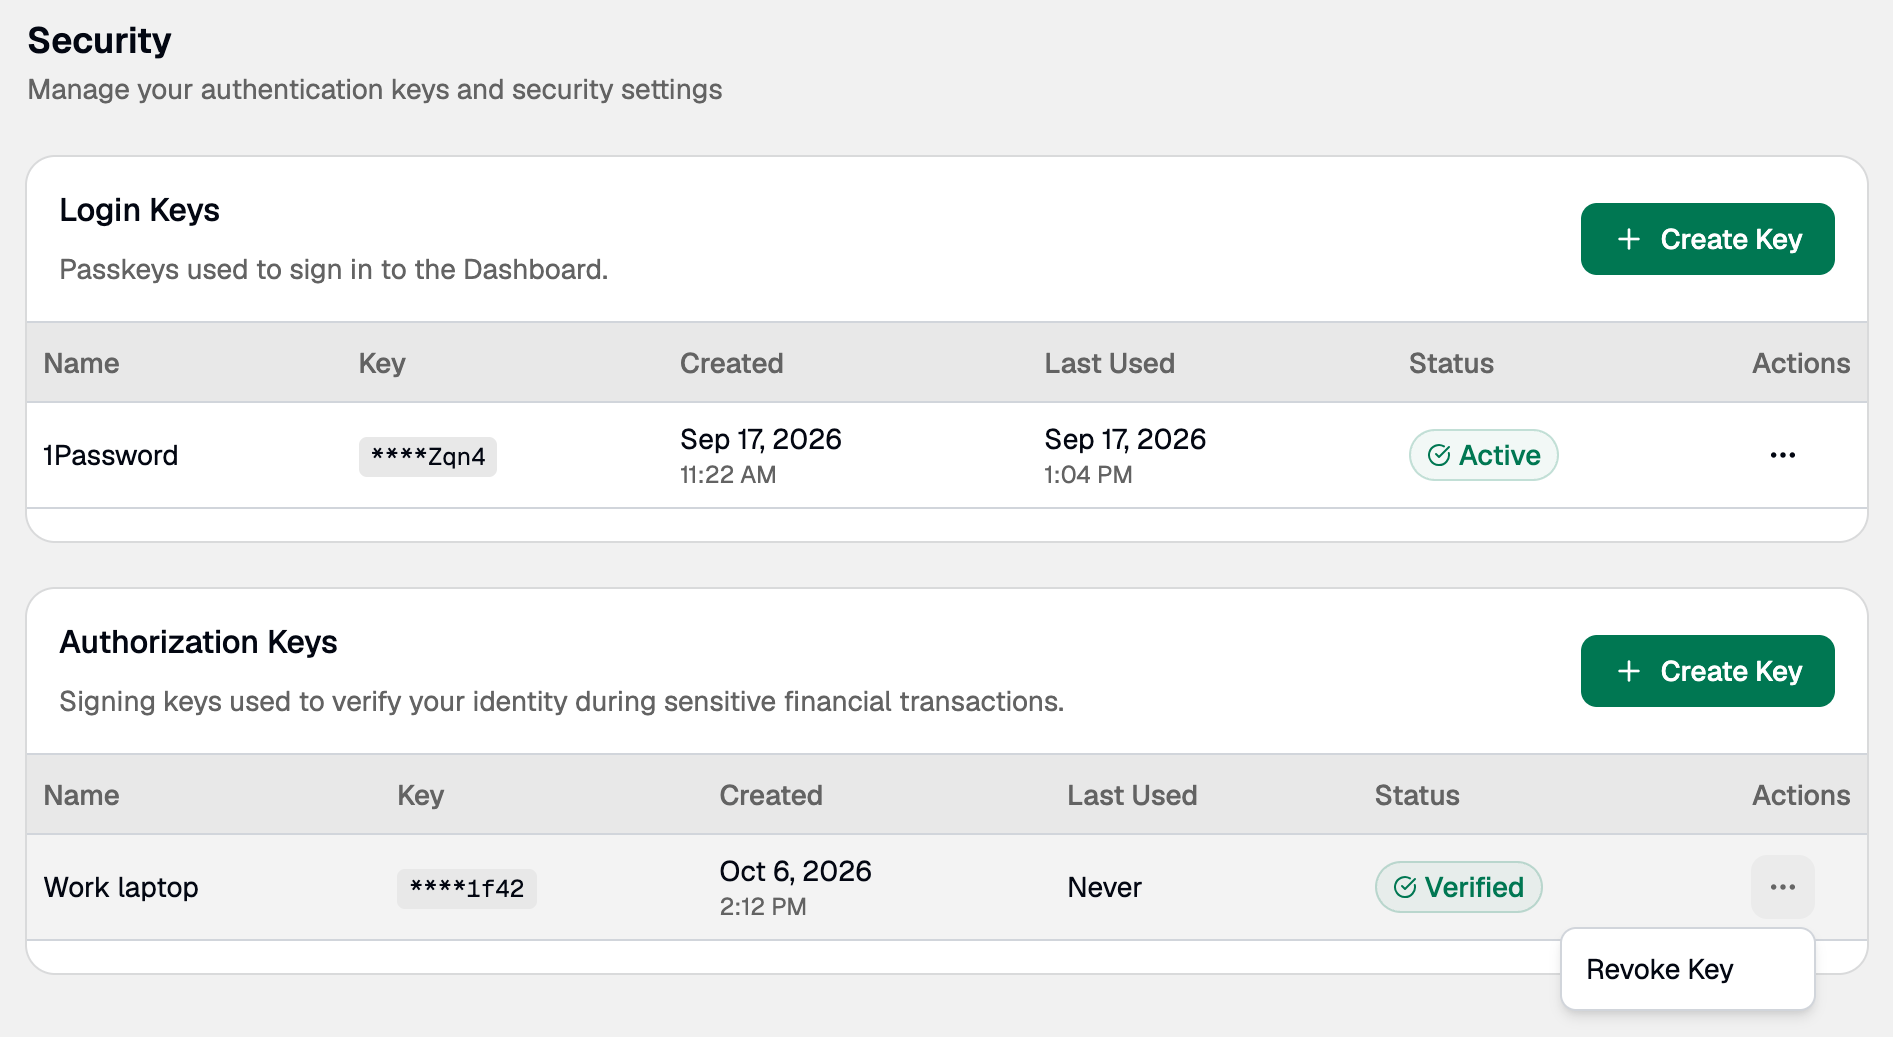Click the Signing keys description text
The image size is (1893, 1037).
point(562,702)
